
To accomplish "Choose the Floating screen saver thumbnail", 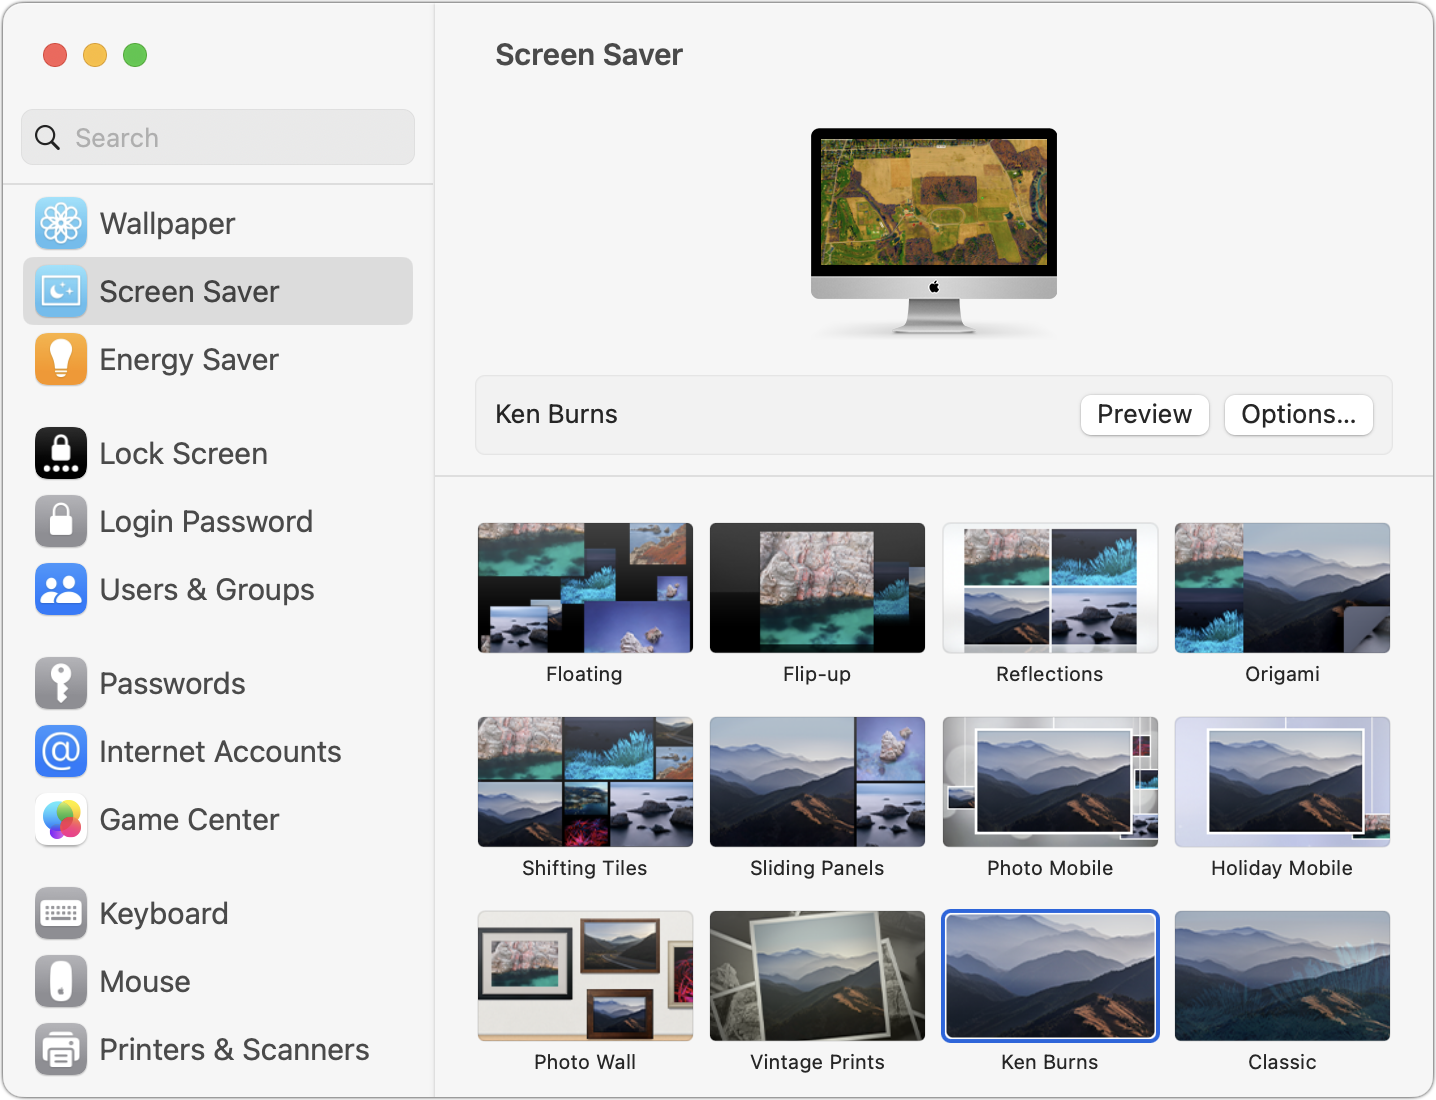I will coord(585,588).
